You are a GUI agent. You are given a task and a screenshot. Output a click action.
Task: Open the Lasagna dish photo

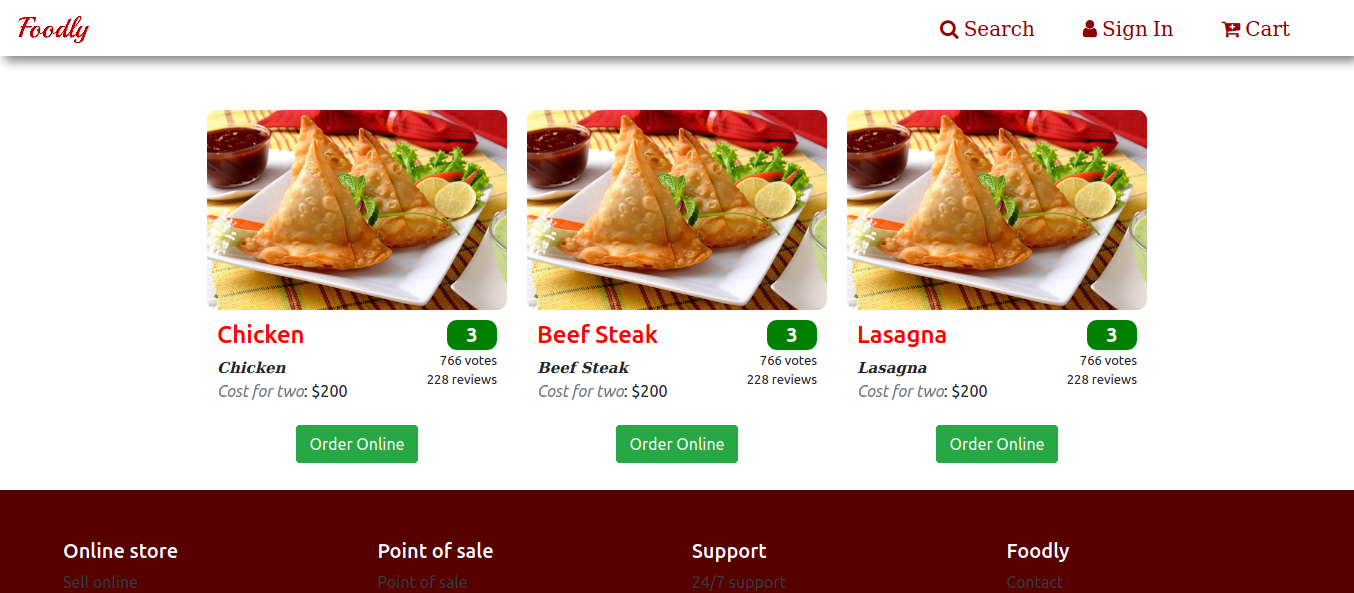[x=997, y=210]
